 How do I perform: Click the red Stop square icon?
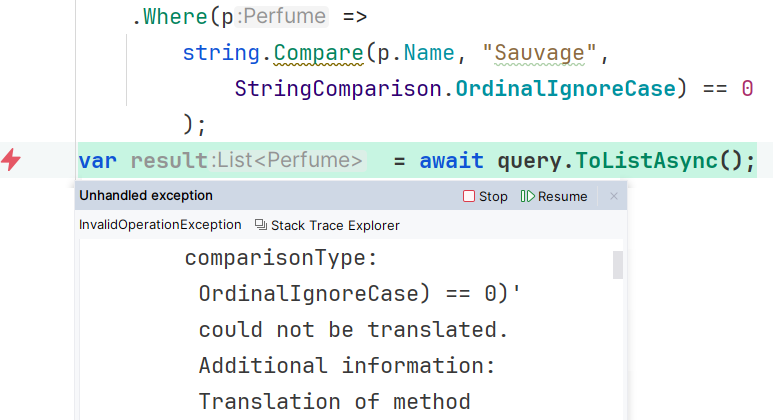[x=469, y=196]
